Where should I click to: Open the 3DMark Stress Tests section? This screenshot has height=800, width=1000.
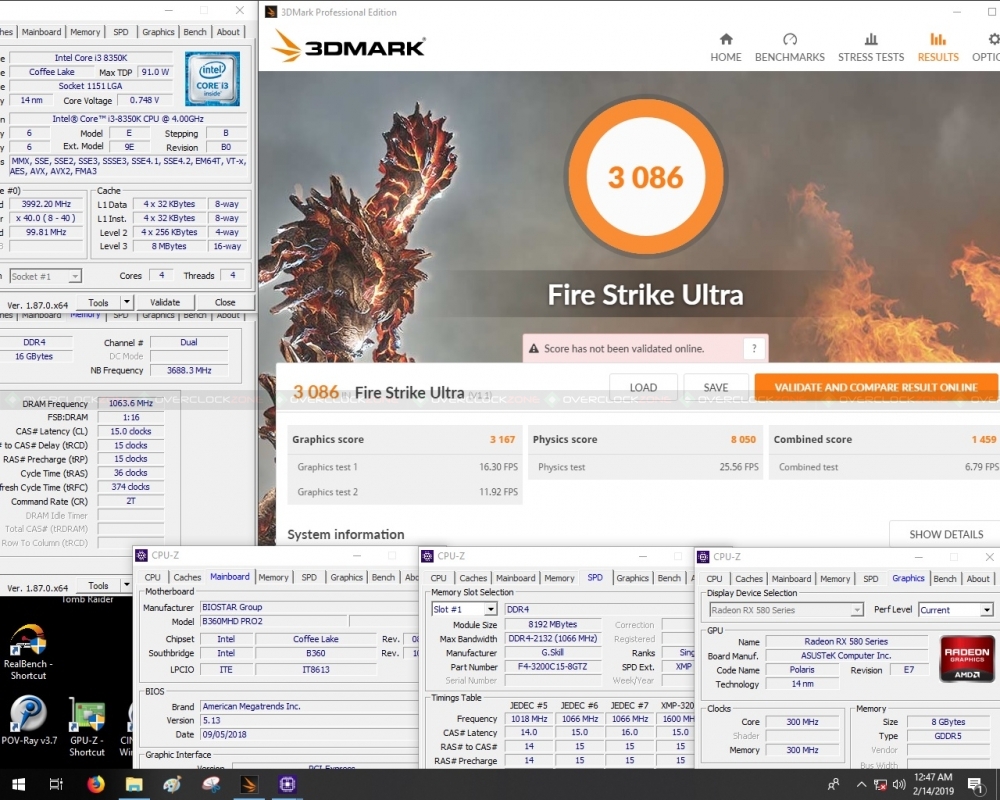(871, 48)
